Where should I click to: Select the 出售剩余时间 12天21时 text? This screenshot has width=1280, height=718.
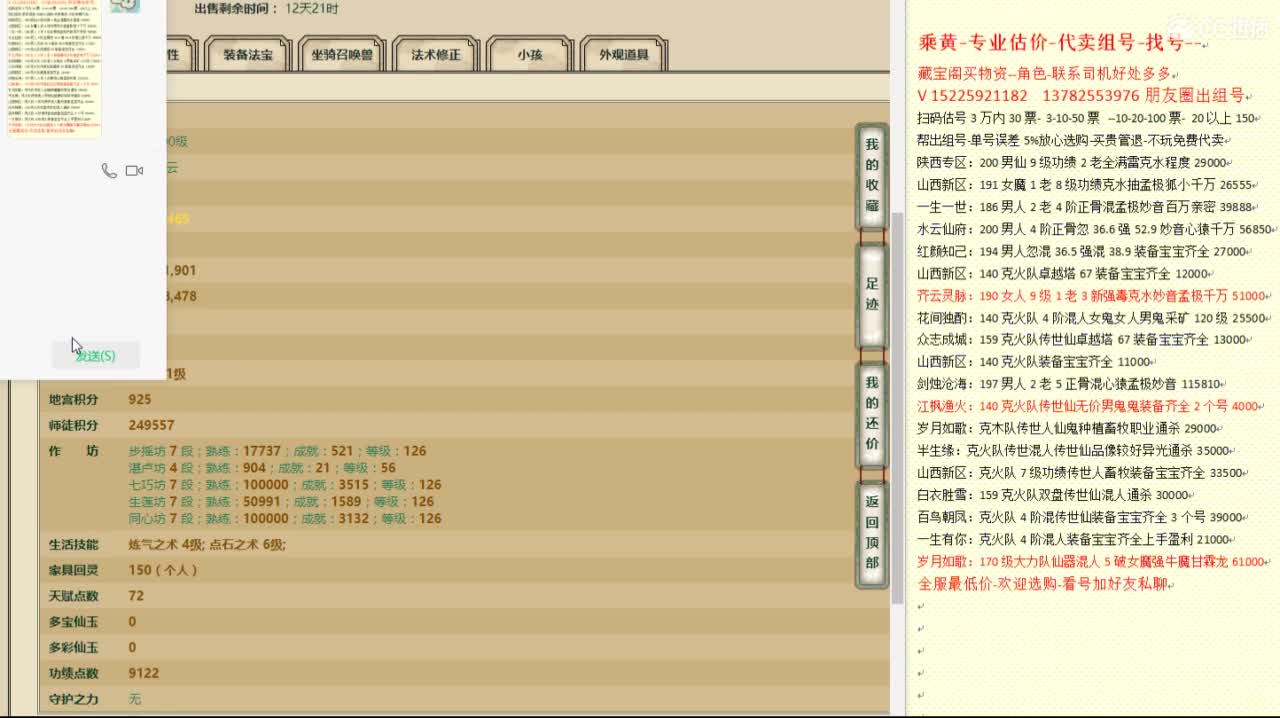pyautogui.click(x=267, y=9)
